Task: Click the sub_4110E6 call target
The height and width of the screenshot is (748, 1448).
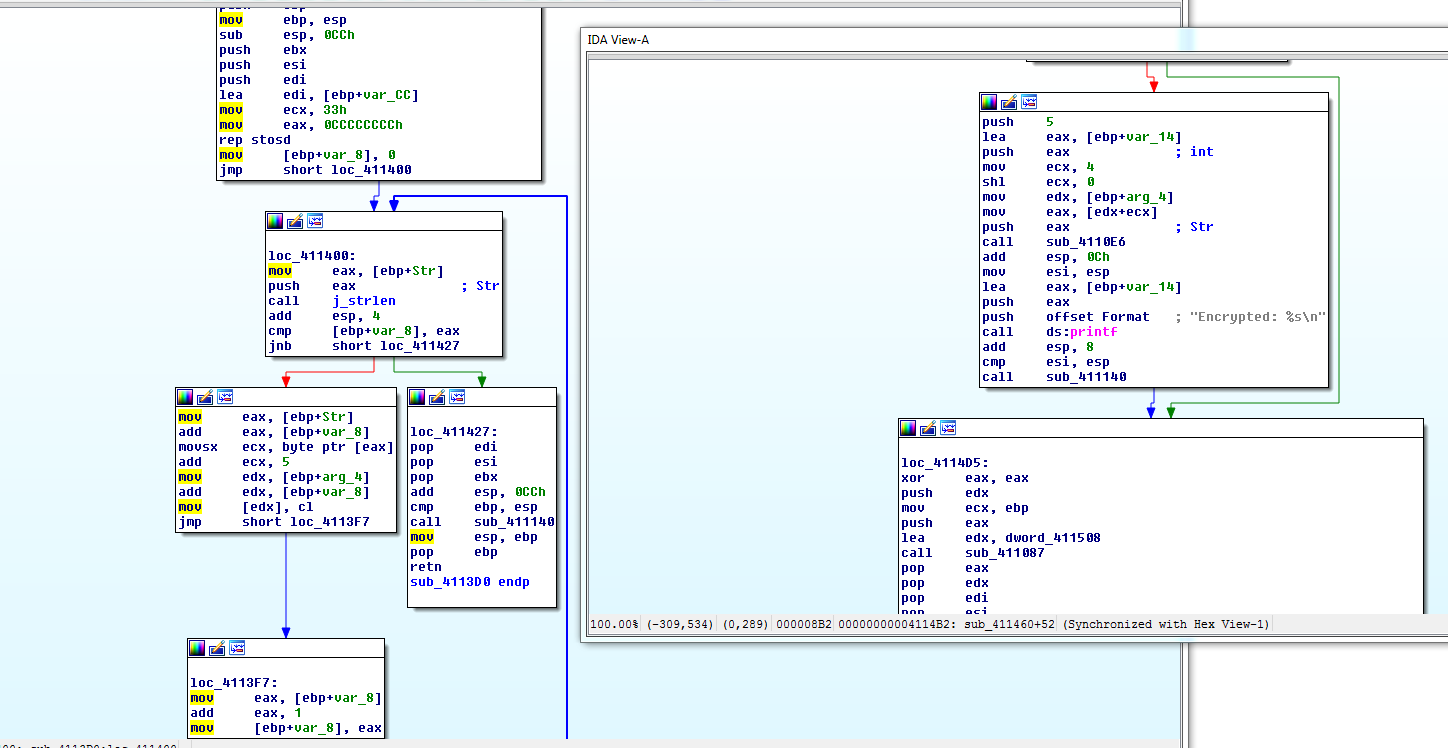Action: (1085, 242)
